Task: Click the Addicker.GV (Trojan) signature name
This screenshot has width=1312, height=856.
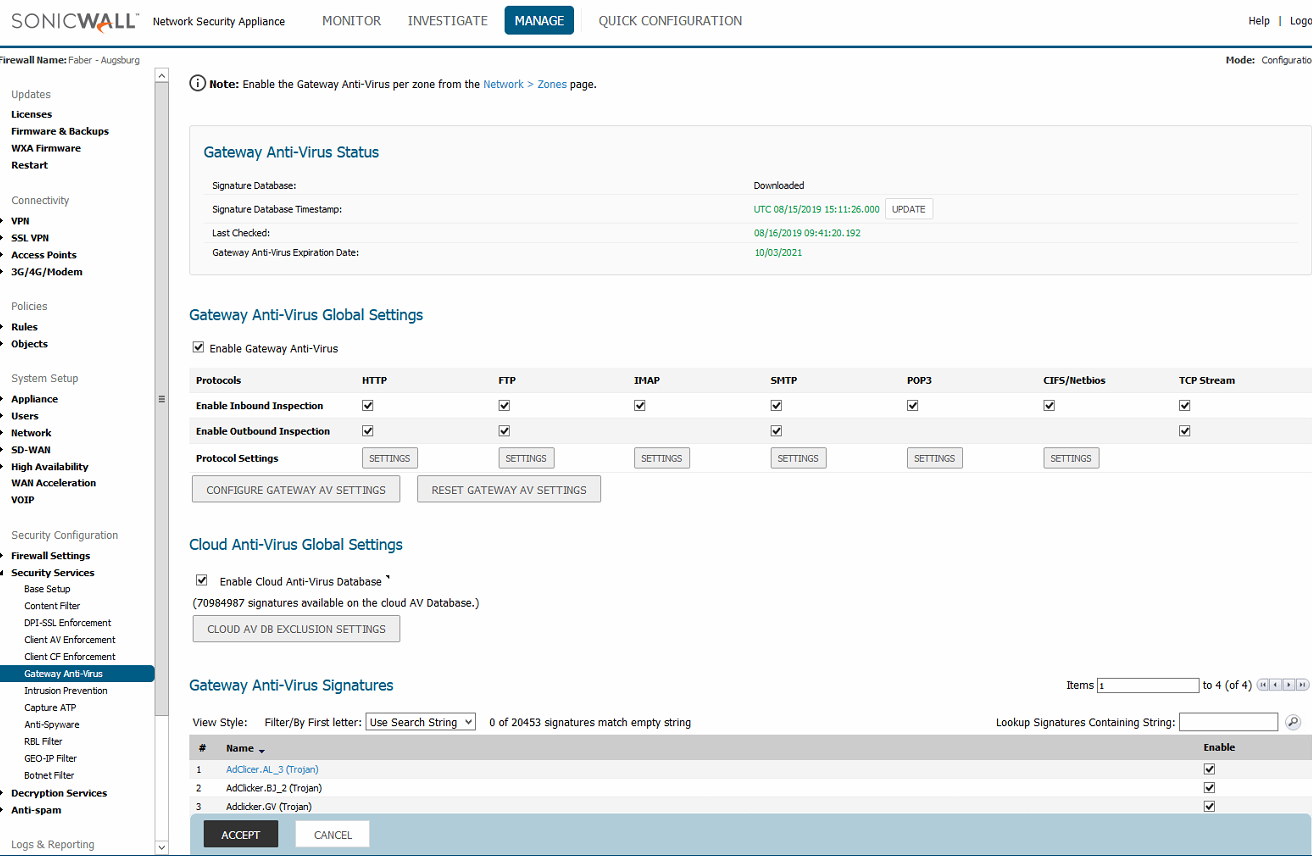Action: [x=268, y=806]
